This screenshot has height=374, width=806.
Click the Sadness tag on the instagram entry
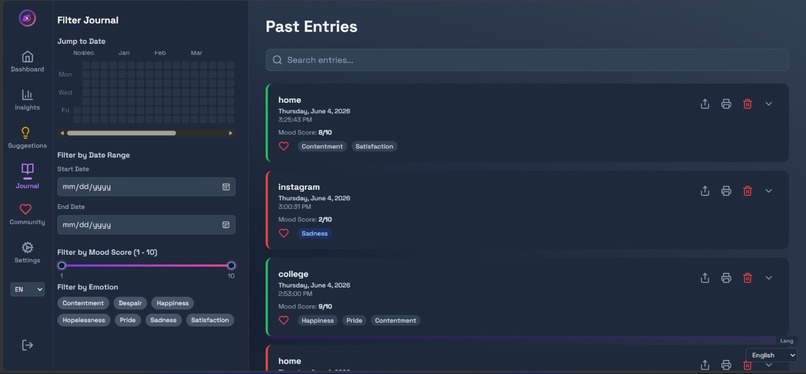tap(314, 233)
